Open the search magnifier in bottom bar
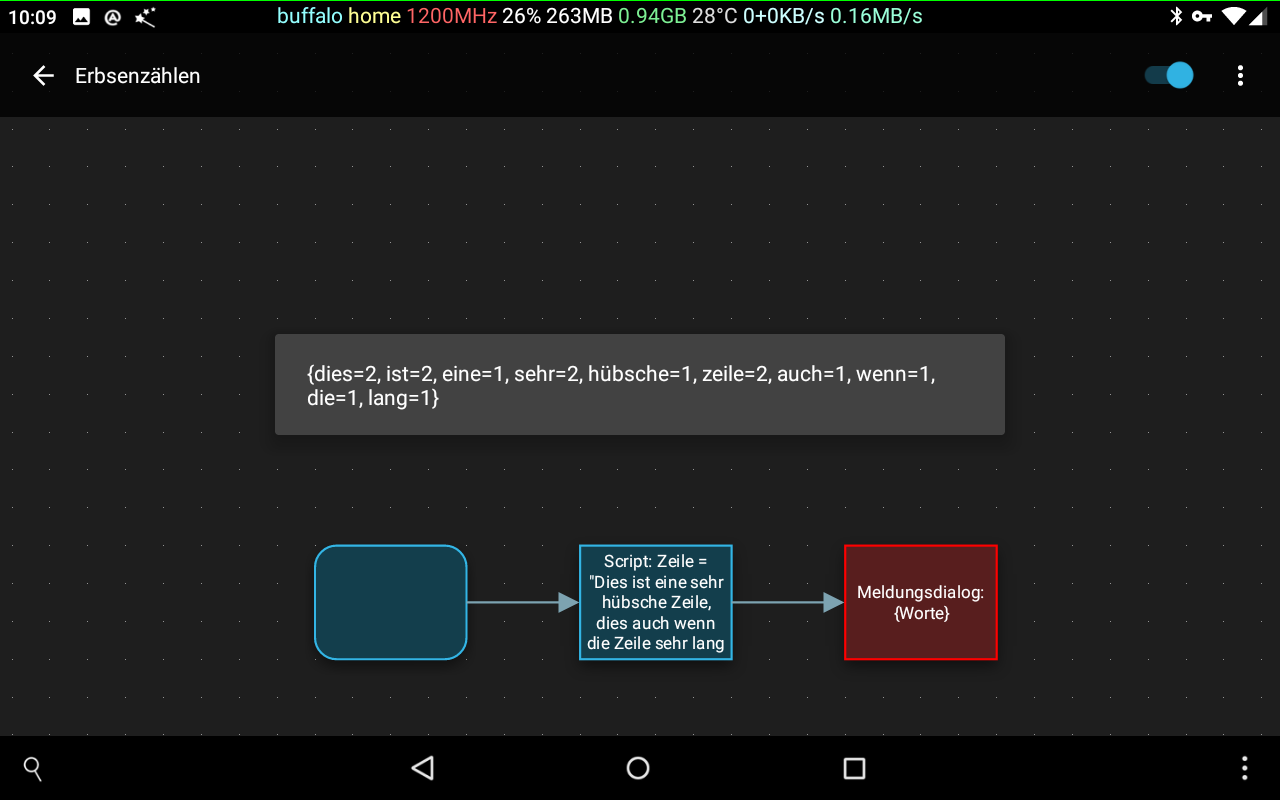The image size is (1280, 800). (x=32, y=768)
